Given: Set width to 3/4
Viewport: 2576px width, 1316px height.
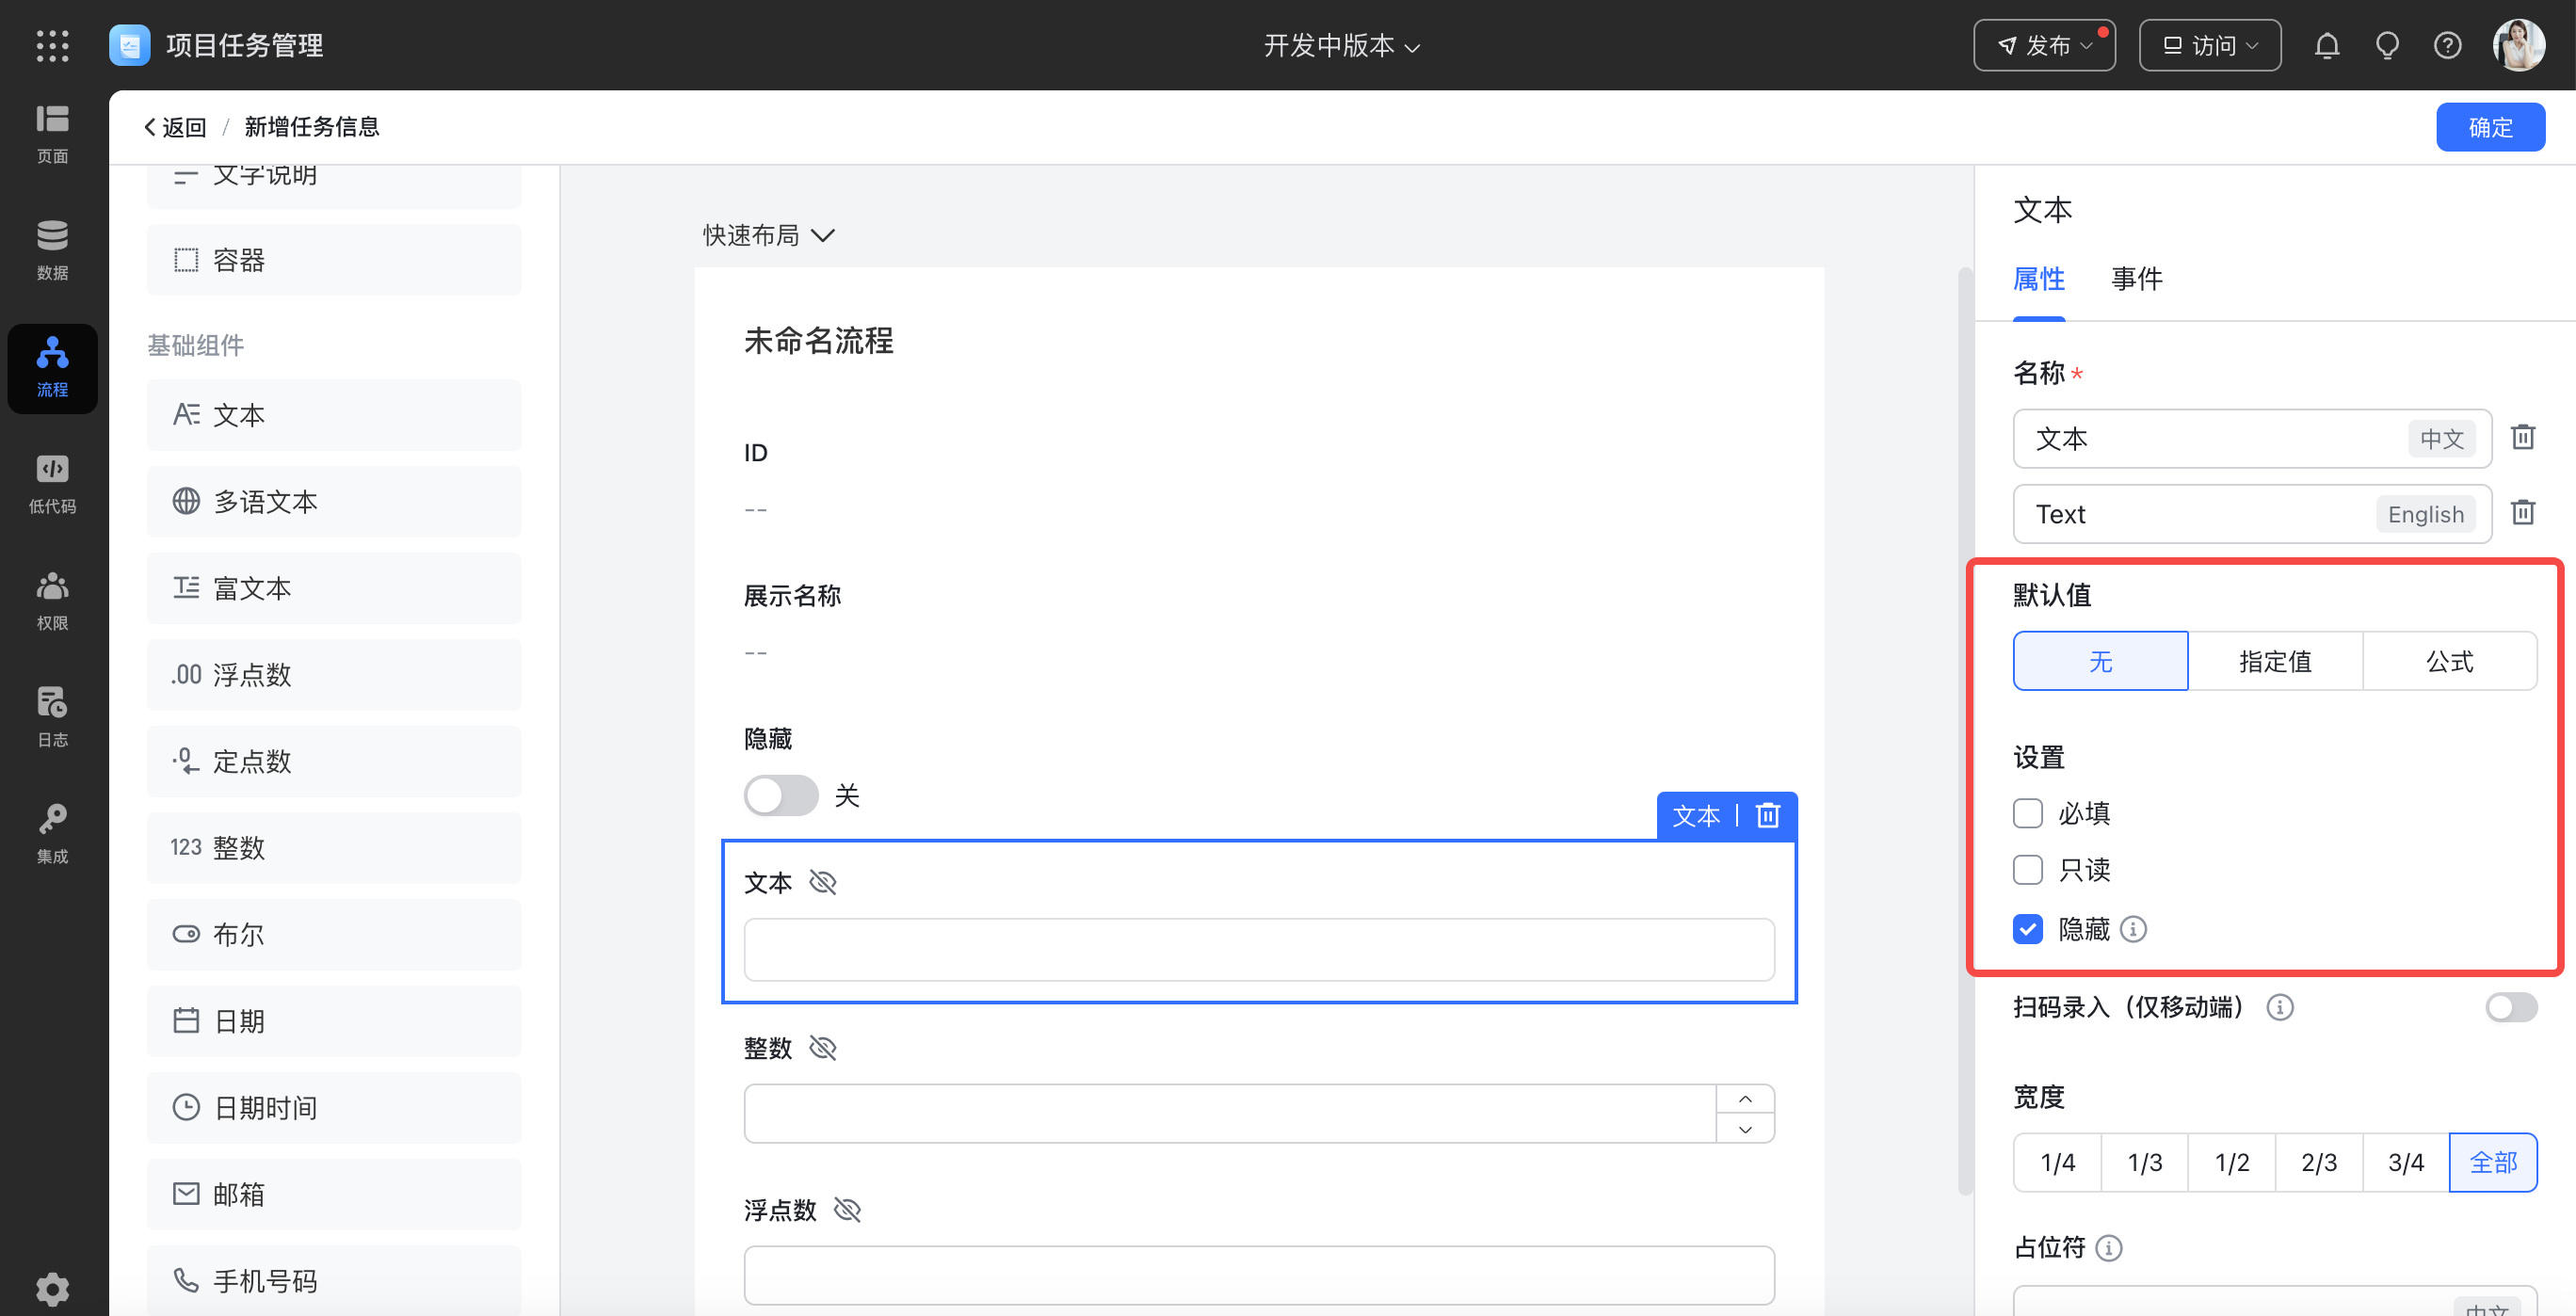Looking at the screenshot, I should 2406,1163.
